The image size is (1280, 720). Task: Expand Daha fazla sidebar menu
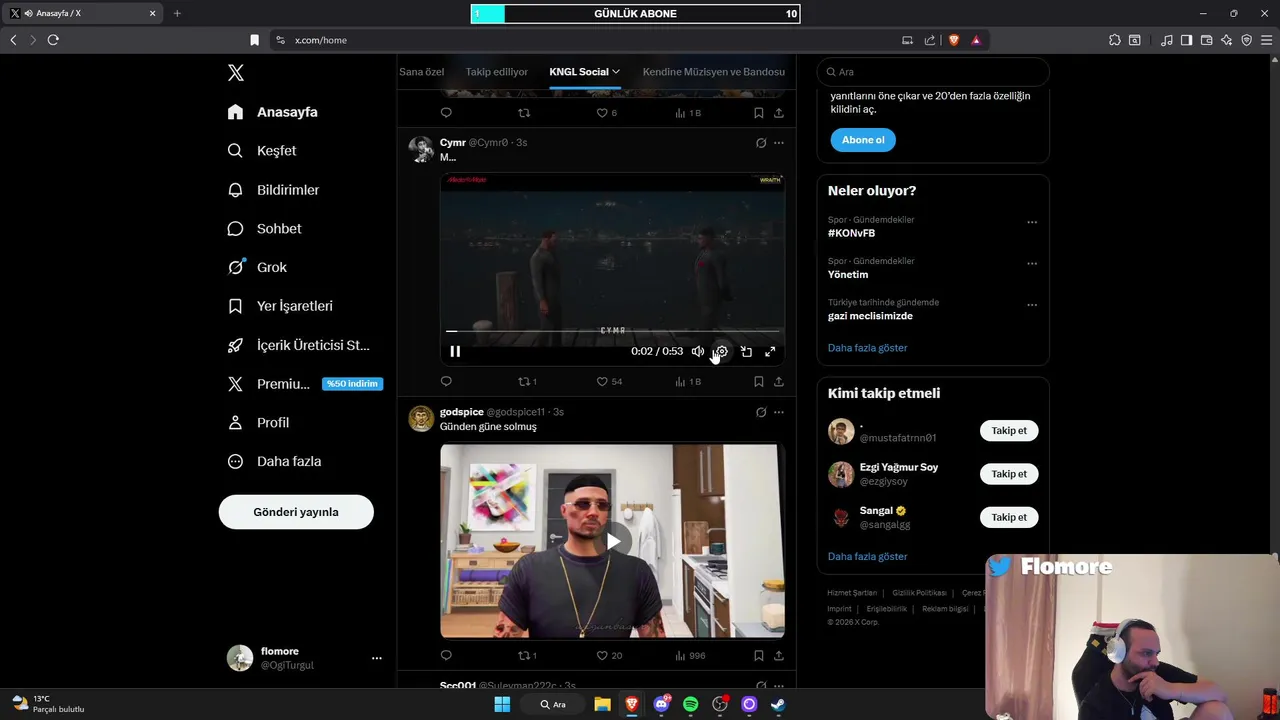[274, 462]
